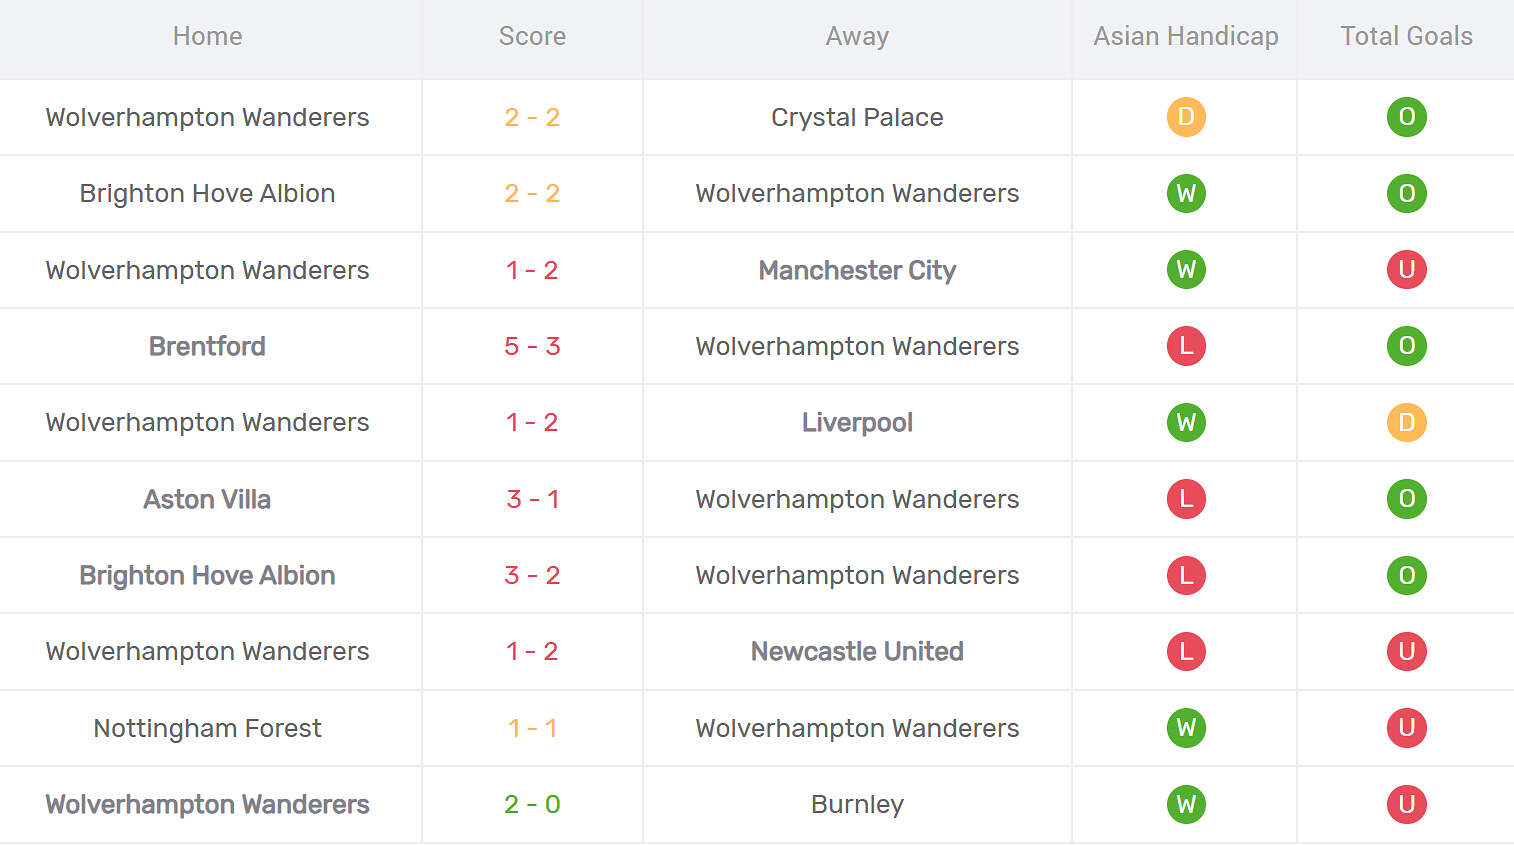Viewport: 1514px width, 846px height.
Task: Select the Asian Handicap column header
Action: coord(1186,36)
